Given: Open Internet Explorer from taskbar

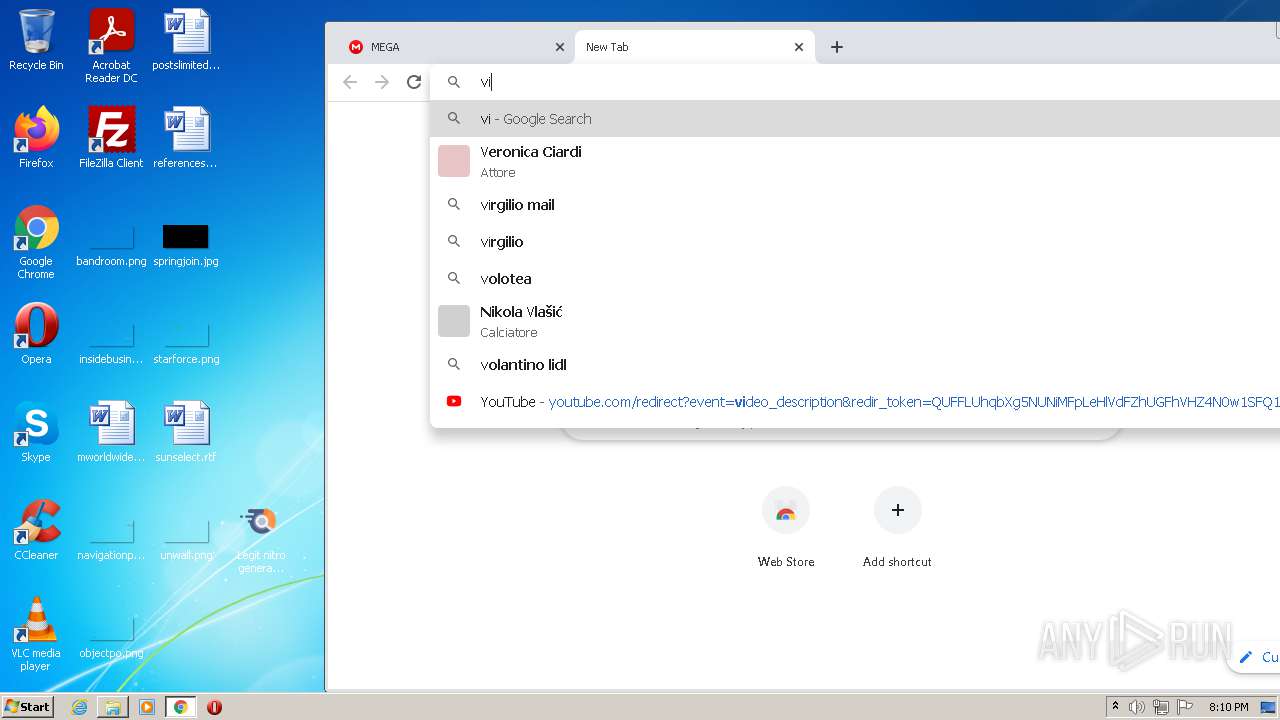Looking at the screenshot, I should 80,707.
